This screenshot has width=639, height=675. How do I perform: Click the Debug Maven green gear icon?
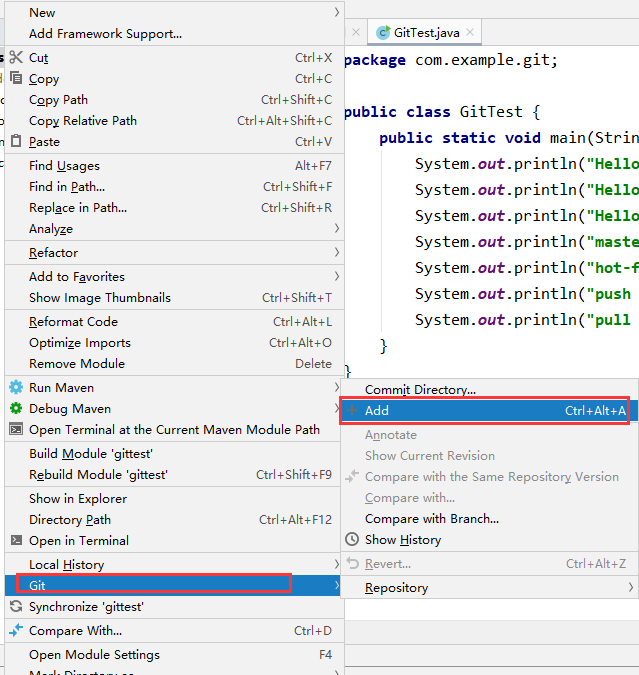tap(16, 408)
